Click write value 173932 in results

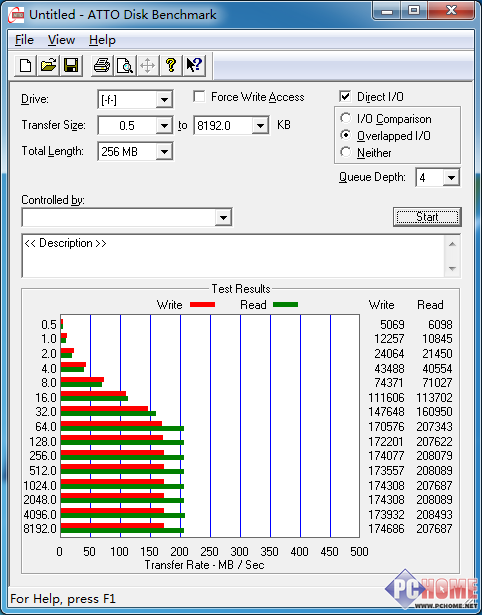pos(386,514)
